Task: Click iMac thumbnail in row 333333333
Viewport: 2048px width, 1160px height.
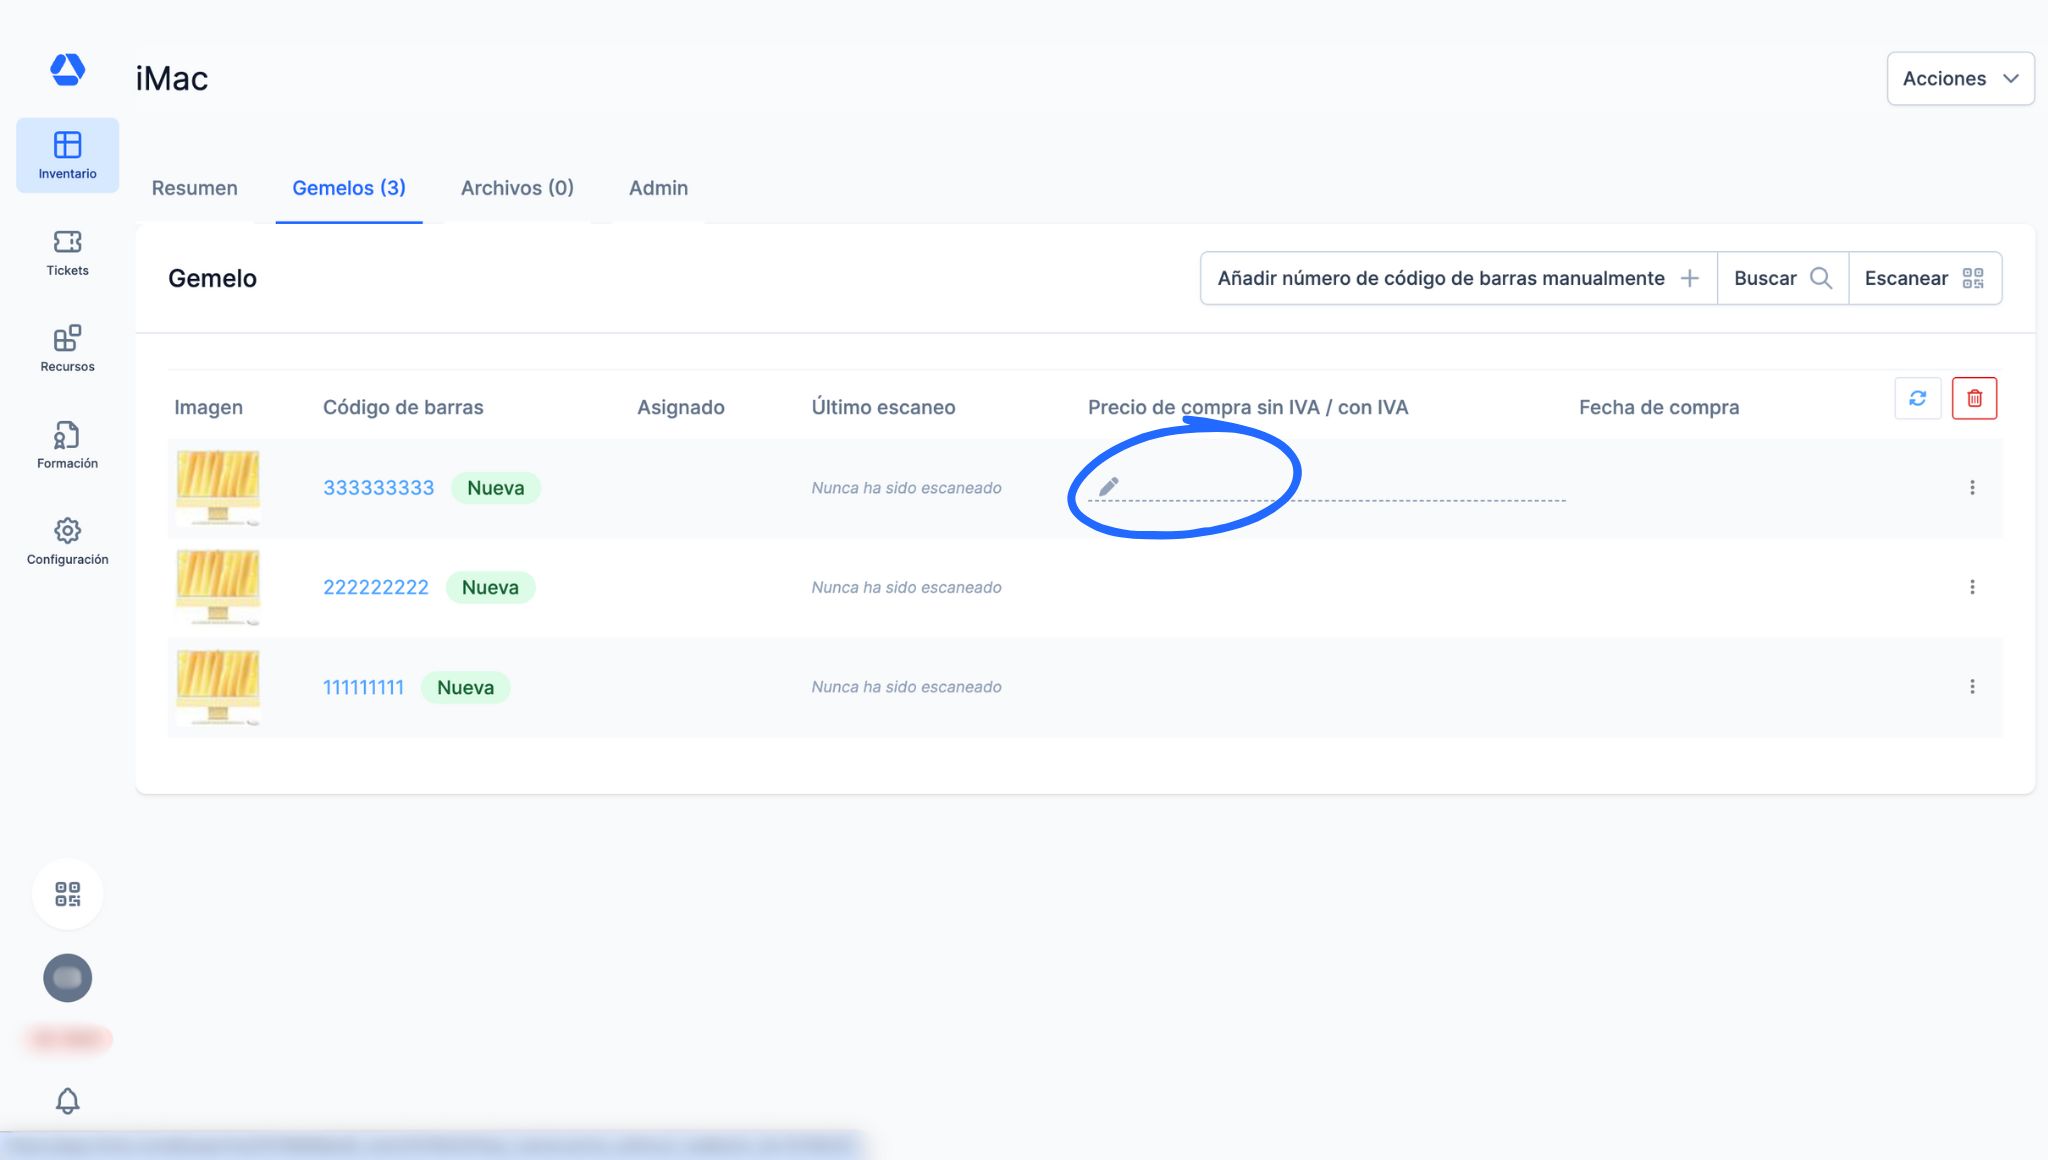Action: [x=218, y=488]
